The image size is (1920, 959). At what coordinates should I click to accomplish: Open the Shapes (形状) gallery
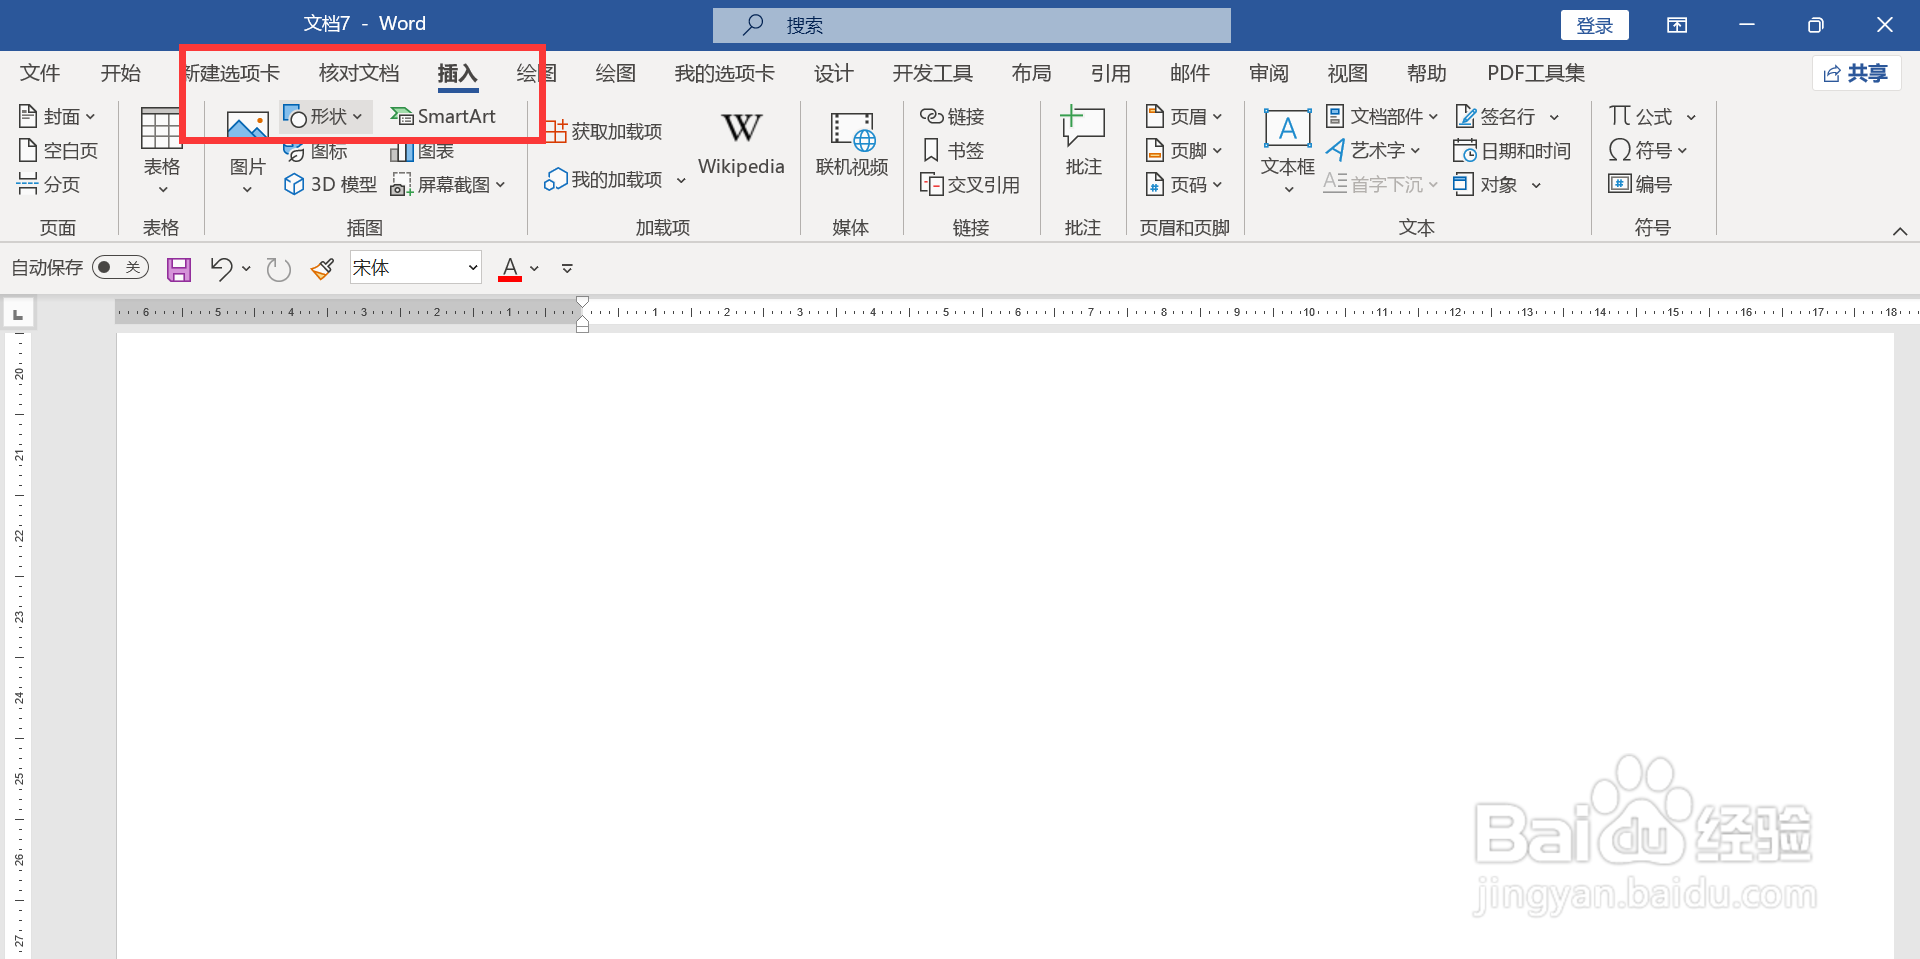tap(325, 117)
